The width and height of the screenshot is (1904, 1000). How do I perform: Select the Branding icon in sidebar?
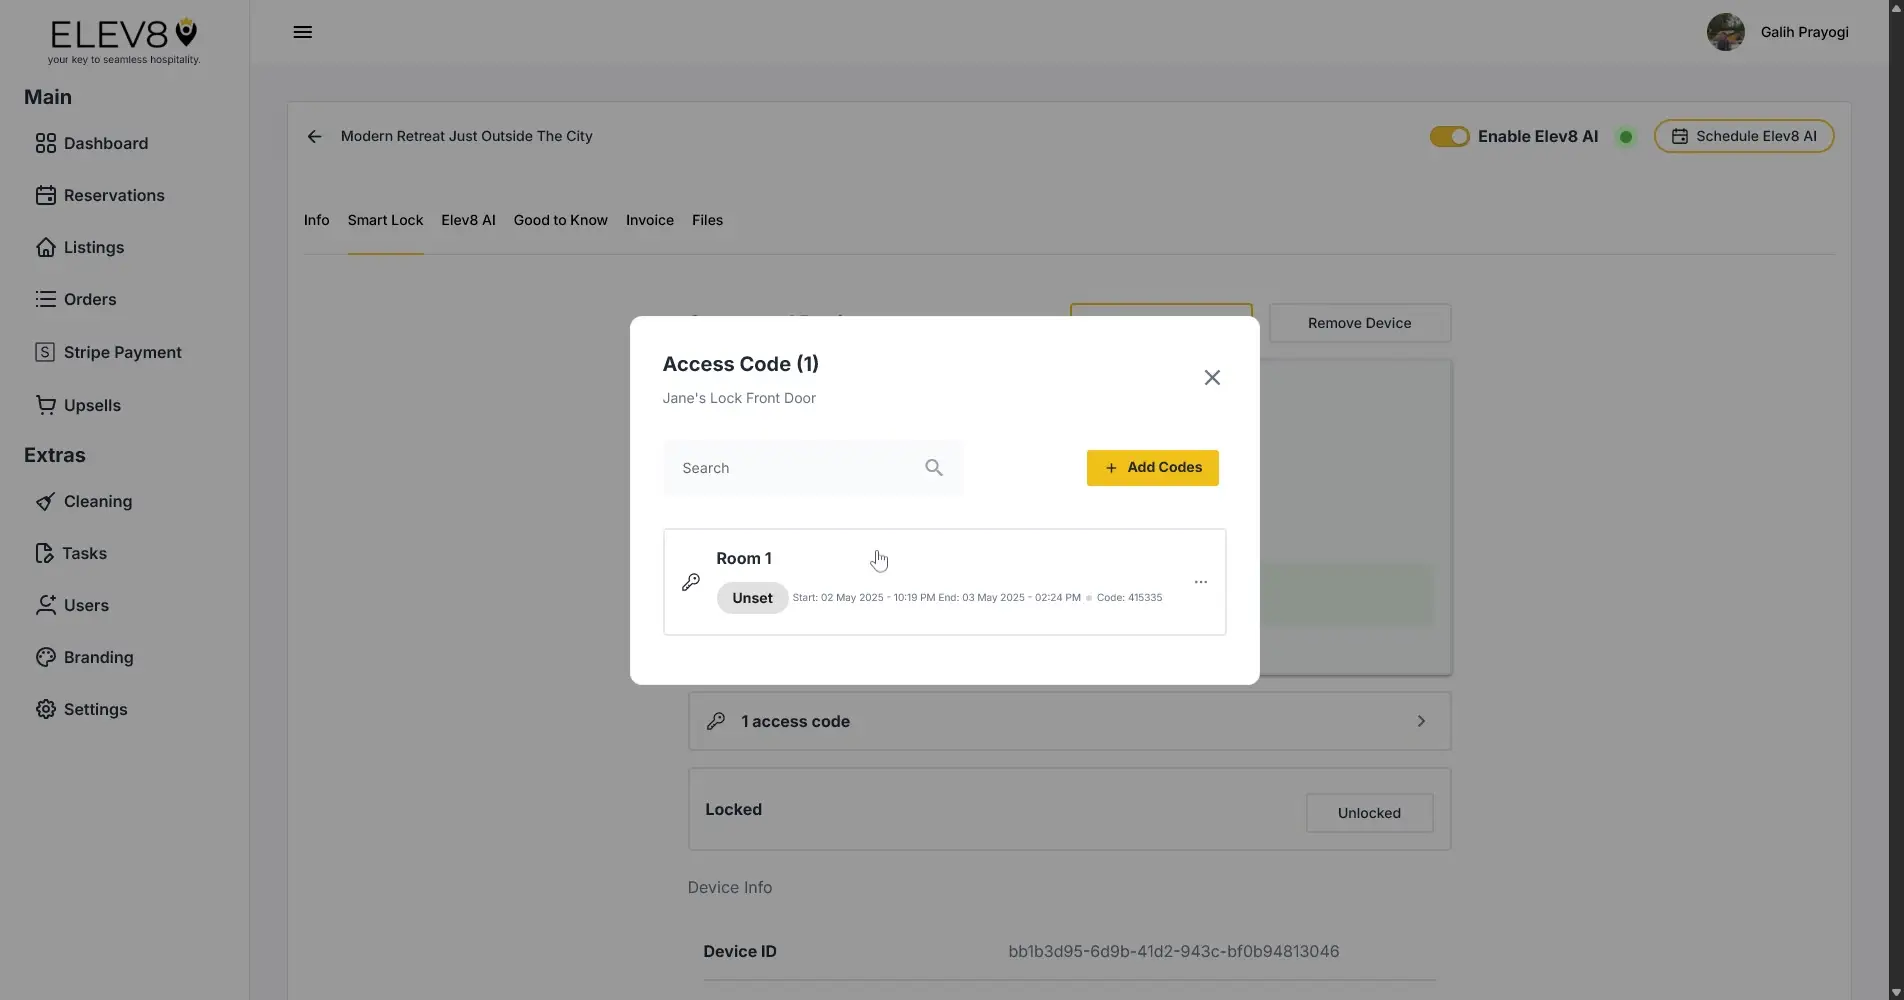[x=45, y=657]
